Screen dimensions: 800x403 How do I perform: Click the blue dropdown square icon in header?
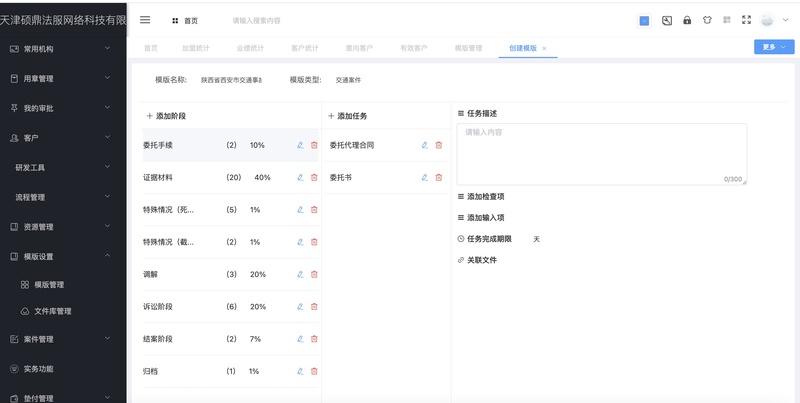(x=644, y=21)
